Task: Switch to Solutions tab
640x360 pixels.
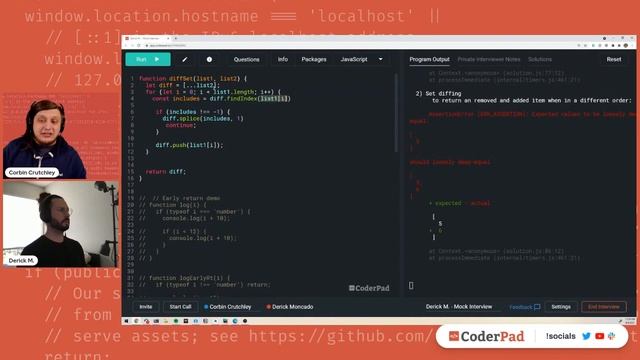Action: [540, 60]
